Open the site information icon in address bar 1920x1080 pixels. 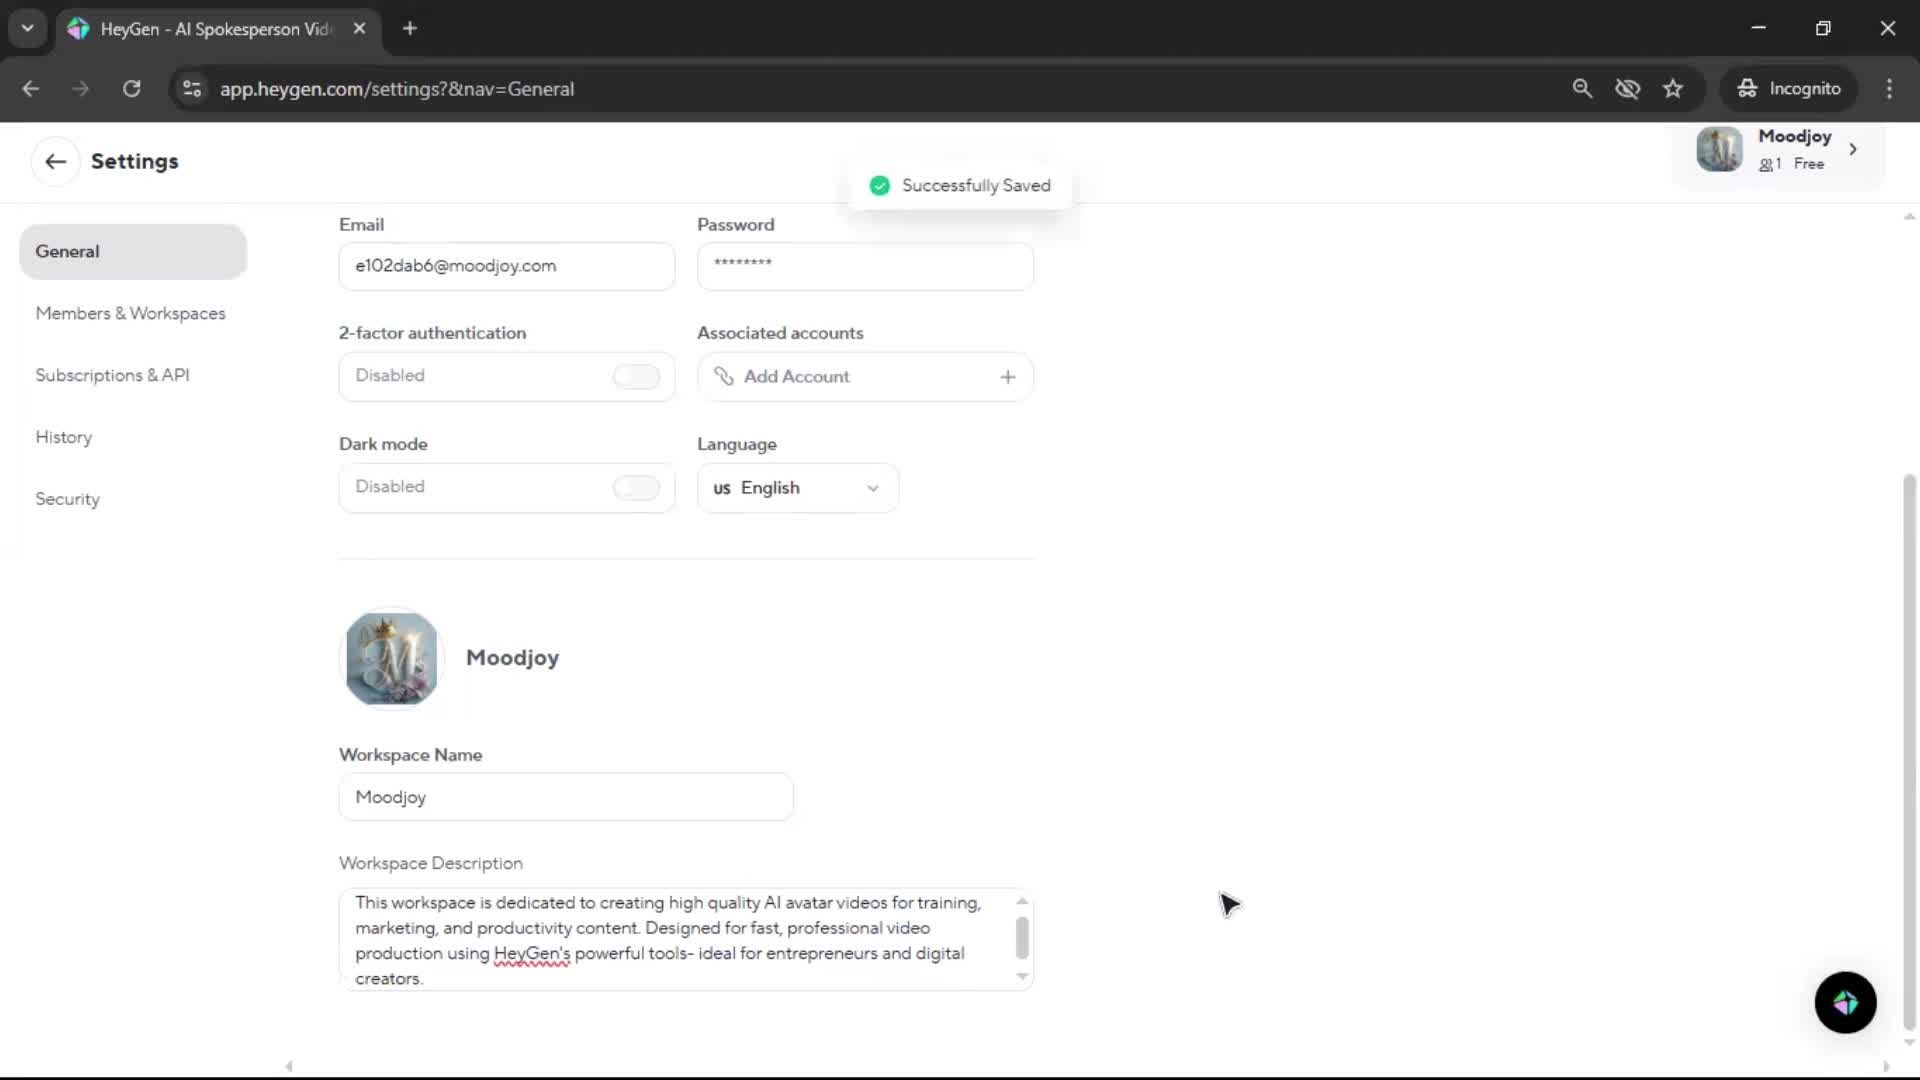192,89
